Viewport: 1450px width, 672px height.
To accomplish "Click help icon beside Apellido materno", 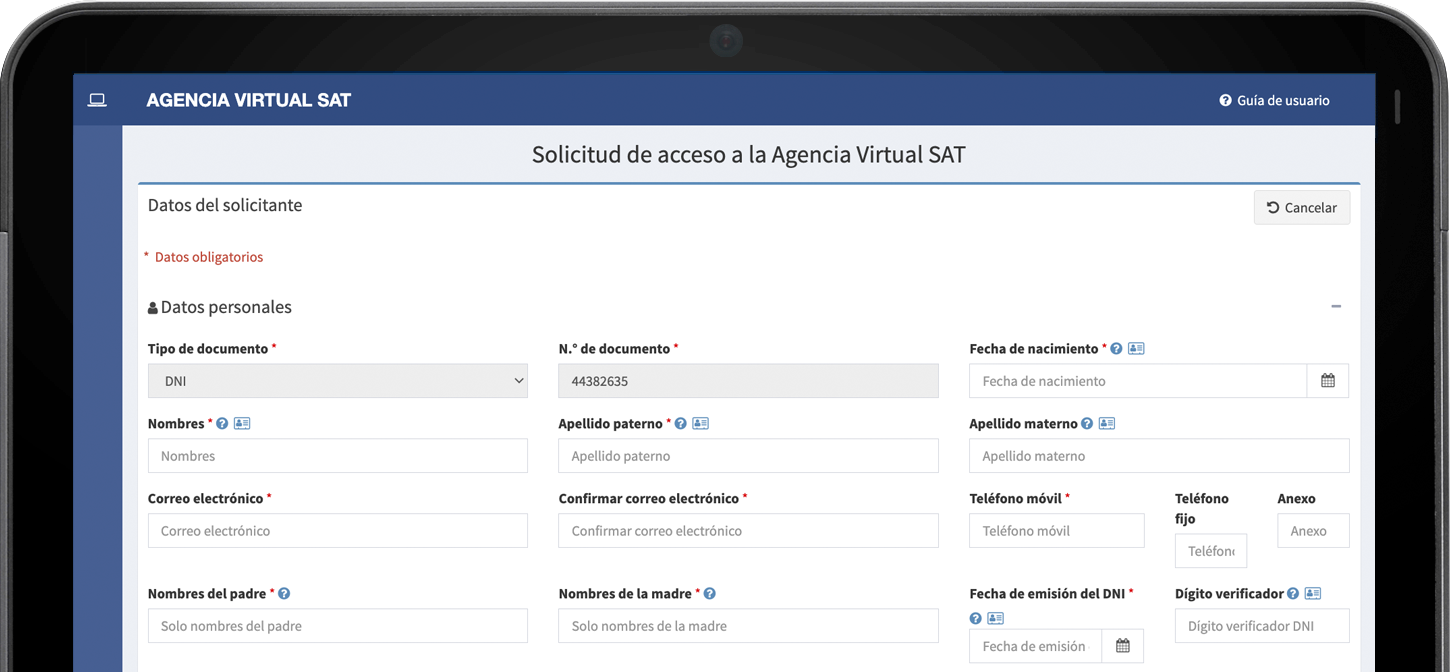I will [x=1087, y=424].
